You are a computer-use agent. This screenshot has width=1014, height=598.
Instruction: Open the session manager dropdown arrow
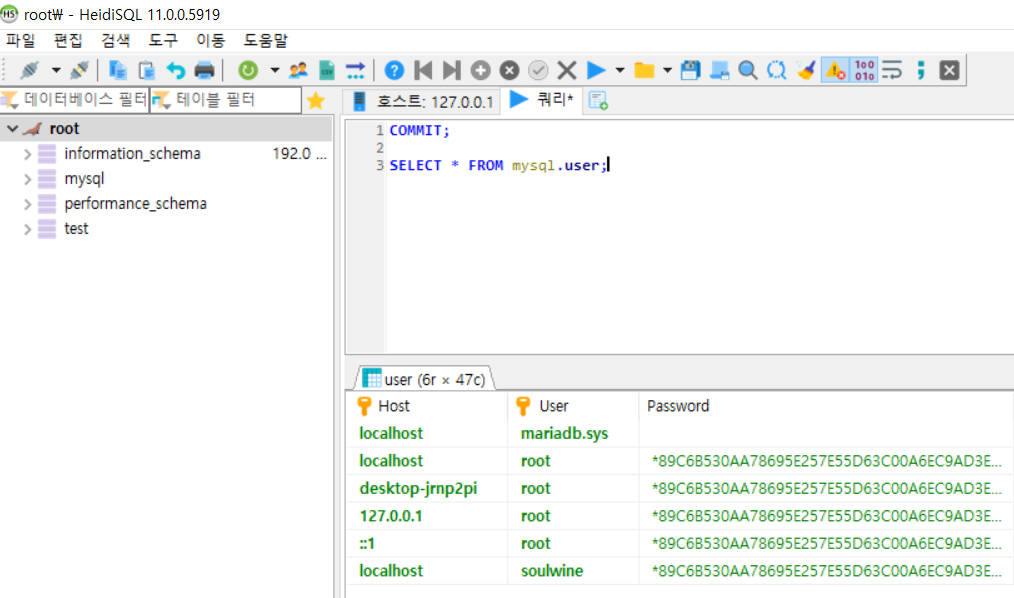56,70
